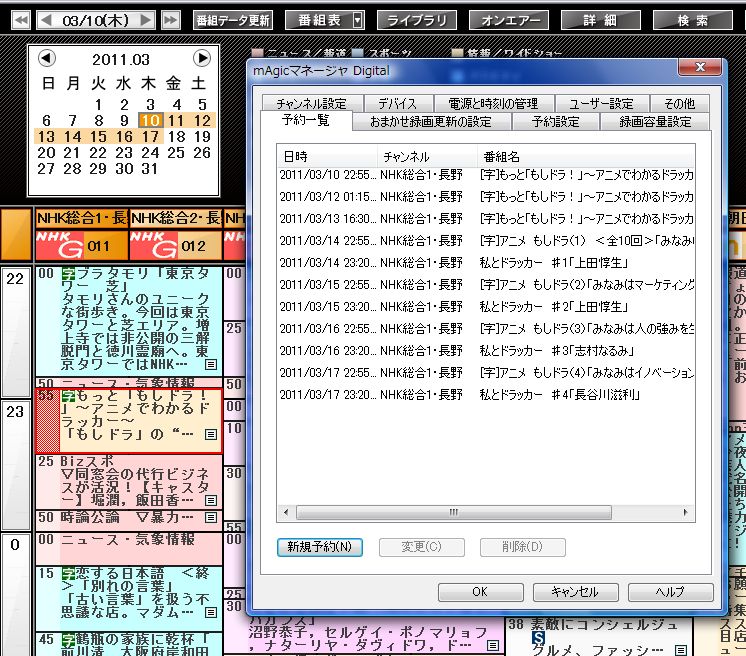Open the 電源と時刻の管理 tab
The width and height of the screenshot is (746, 656).
point(493,103)
